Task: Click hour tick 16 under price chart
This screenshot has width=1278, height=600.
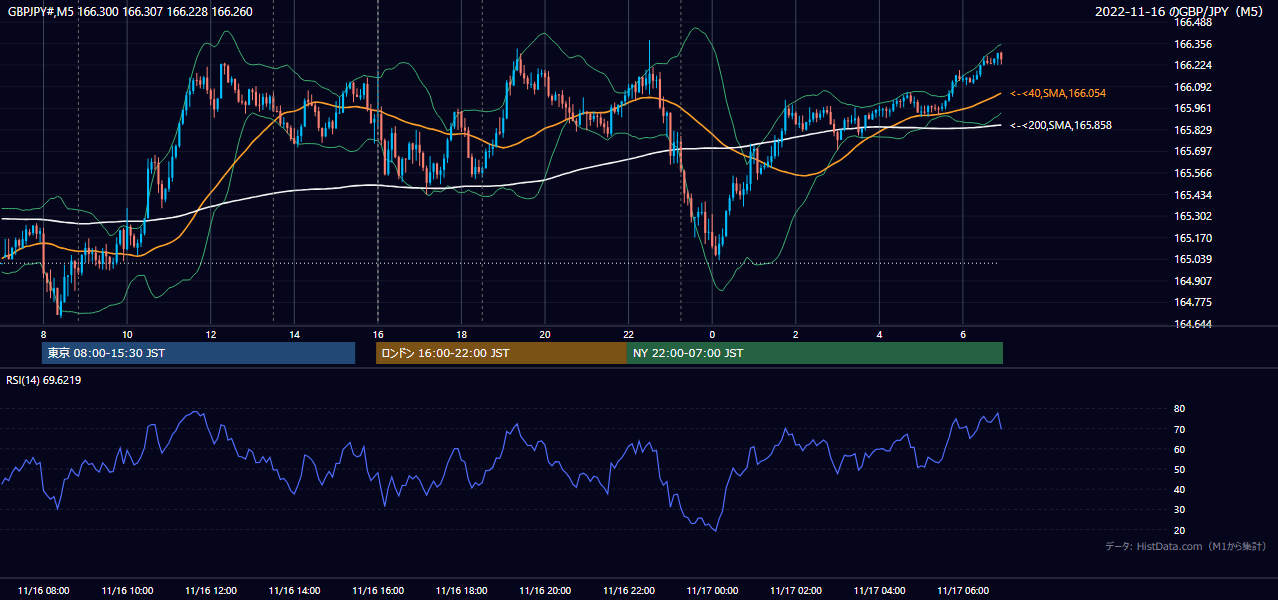Action: (x=378, y=334)
